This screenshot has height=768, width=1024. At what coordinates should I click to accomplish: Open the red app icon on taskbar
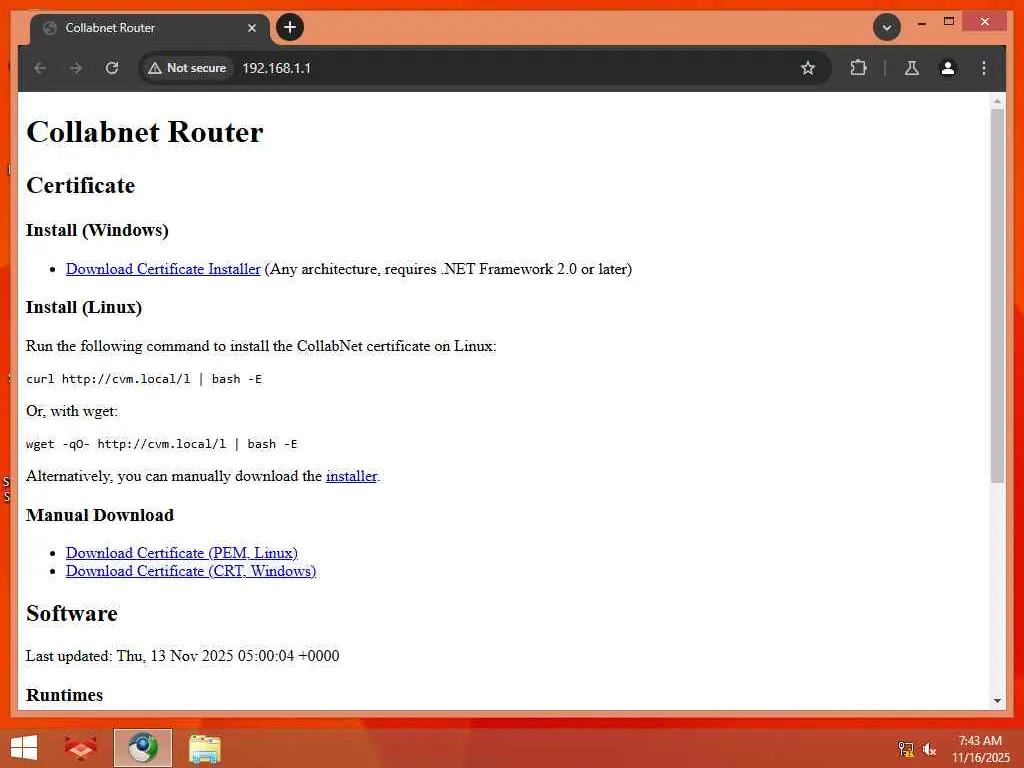click(x=81, y=748)
